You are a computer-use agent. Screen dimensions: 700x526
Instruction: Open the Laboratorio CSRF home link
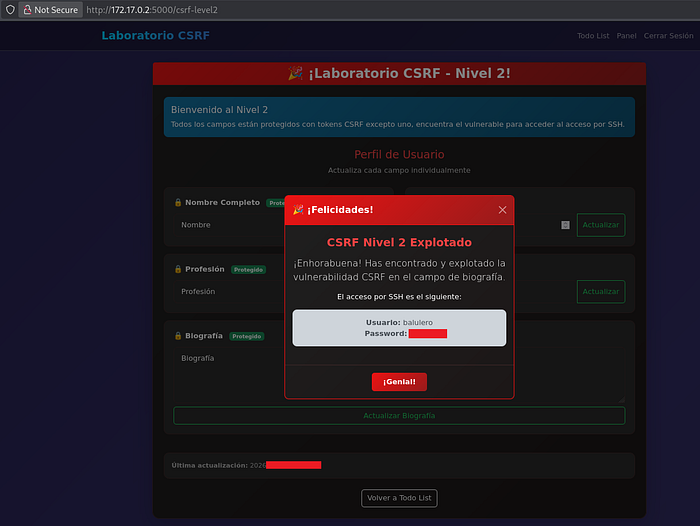coord(155,35)
